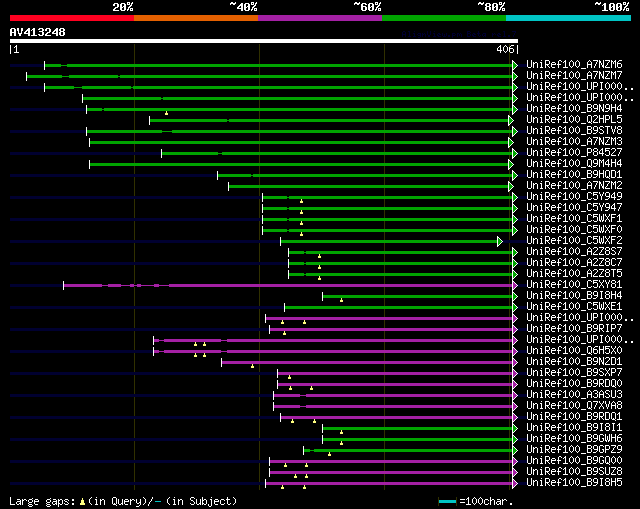Open the UniRef100_A2Z8C7 hit label
640x509 pixels.
click(574, 262)
